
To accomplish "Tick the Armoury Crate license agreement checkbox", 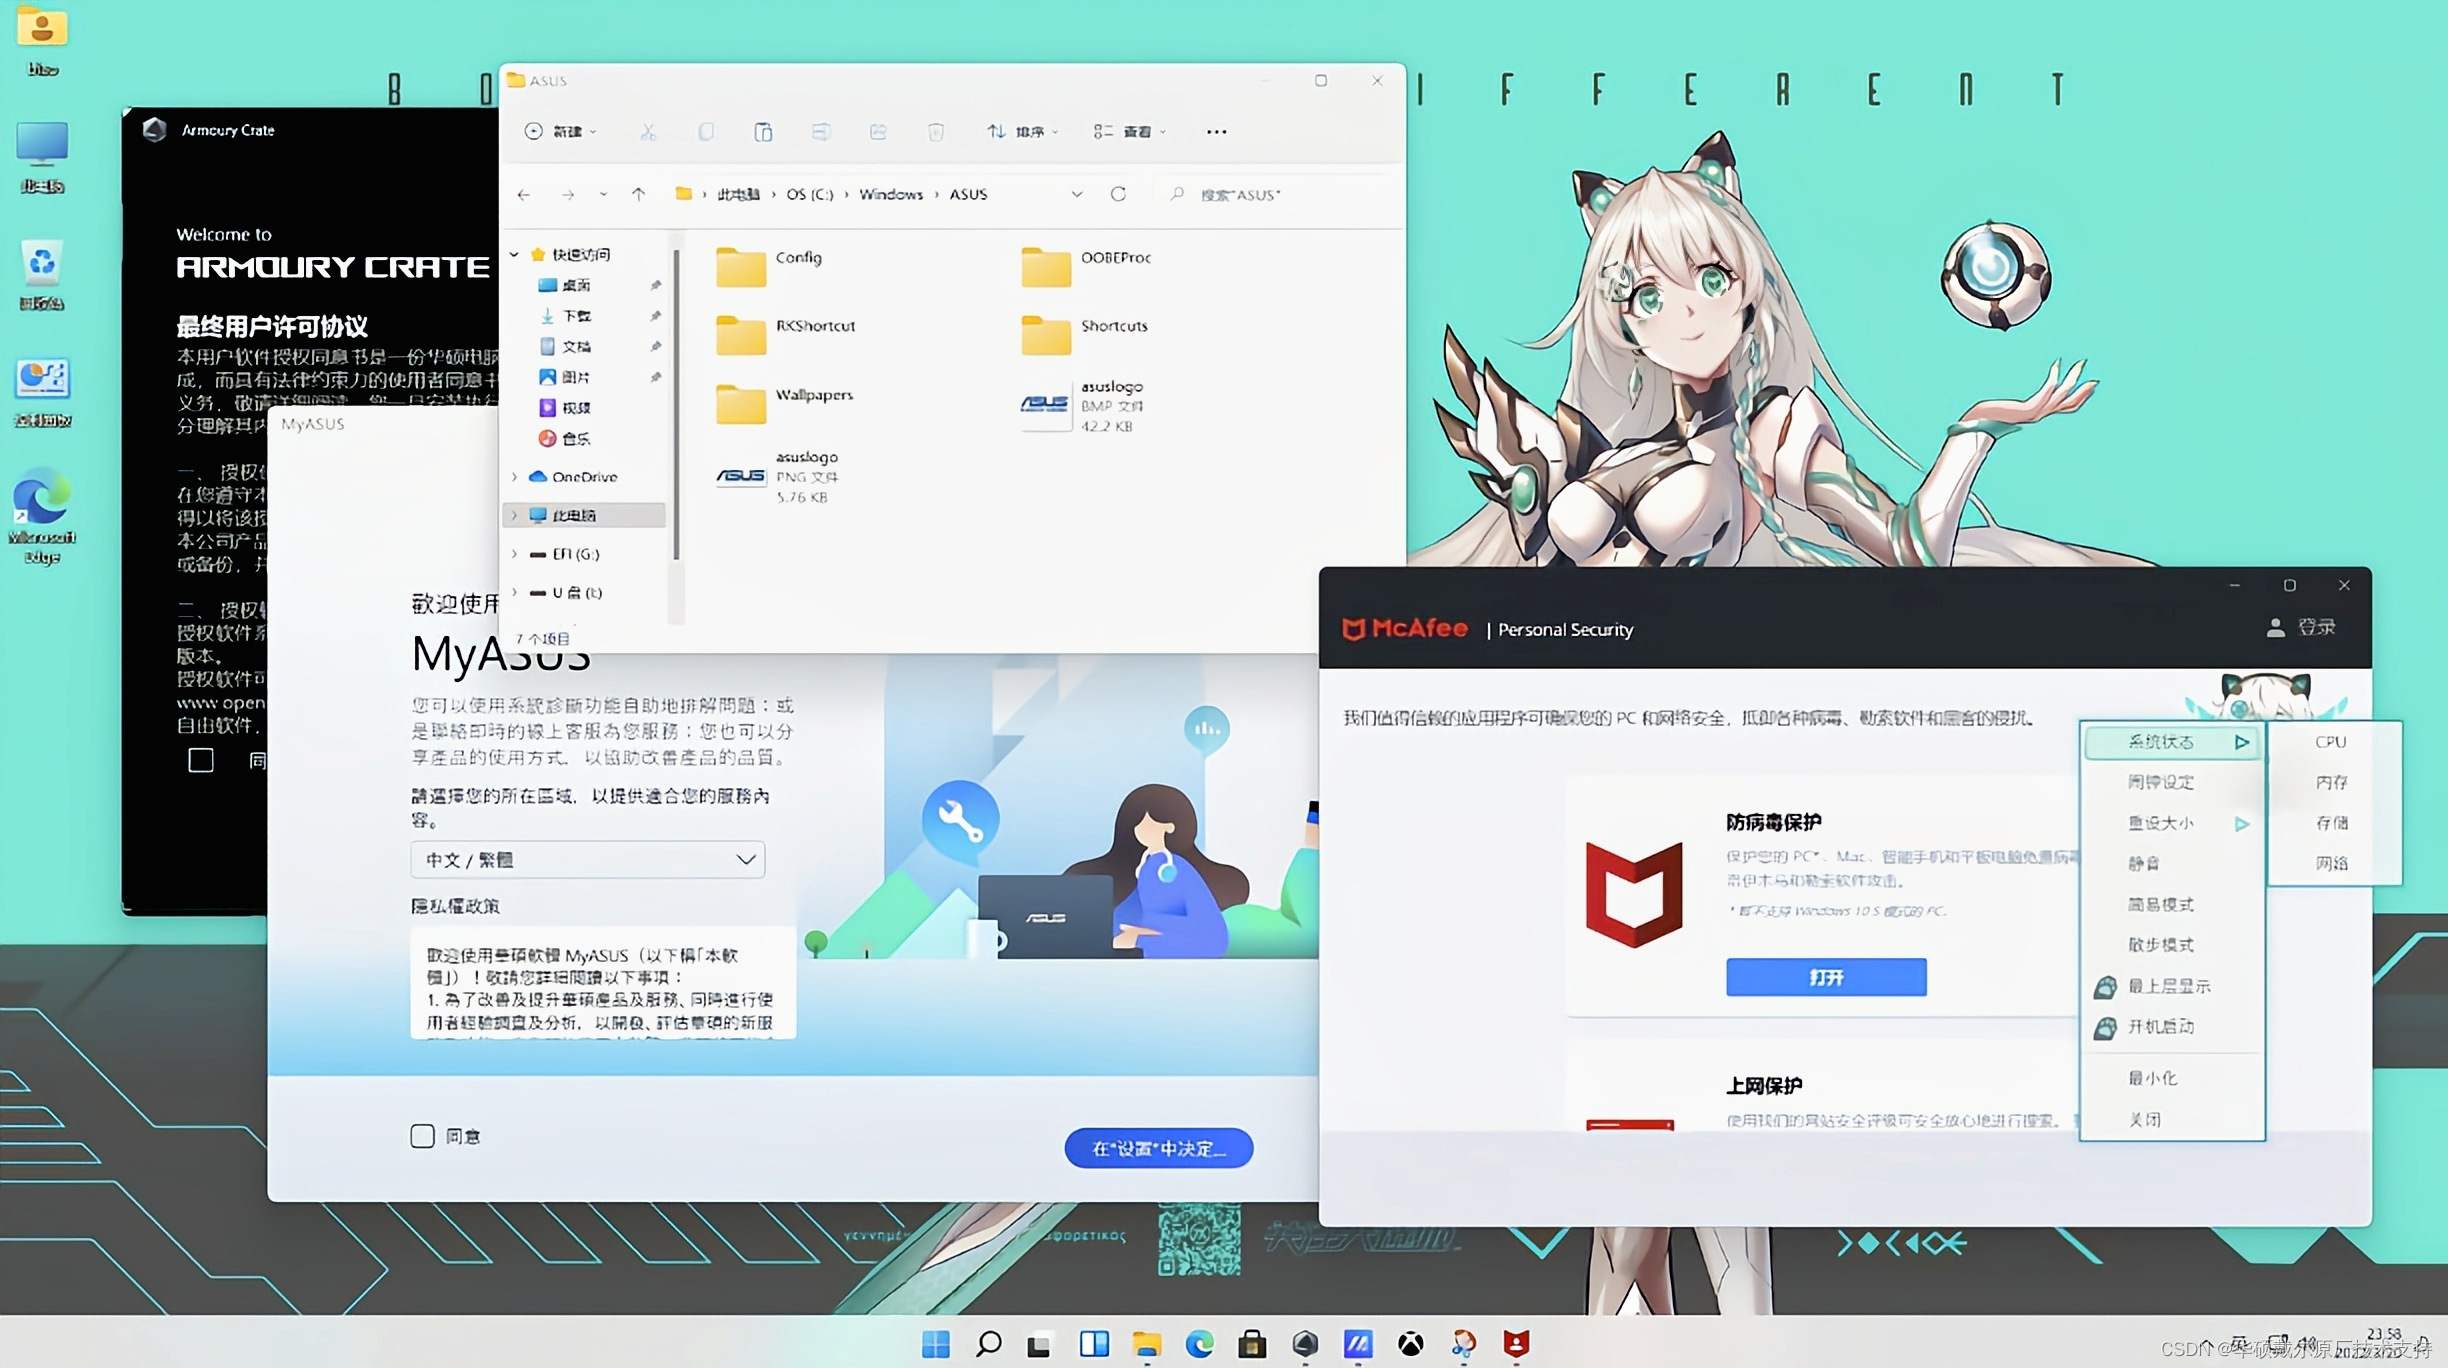I will (x=201, y=760).
